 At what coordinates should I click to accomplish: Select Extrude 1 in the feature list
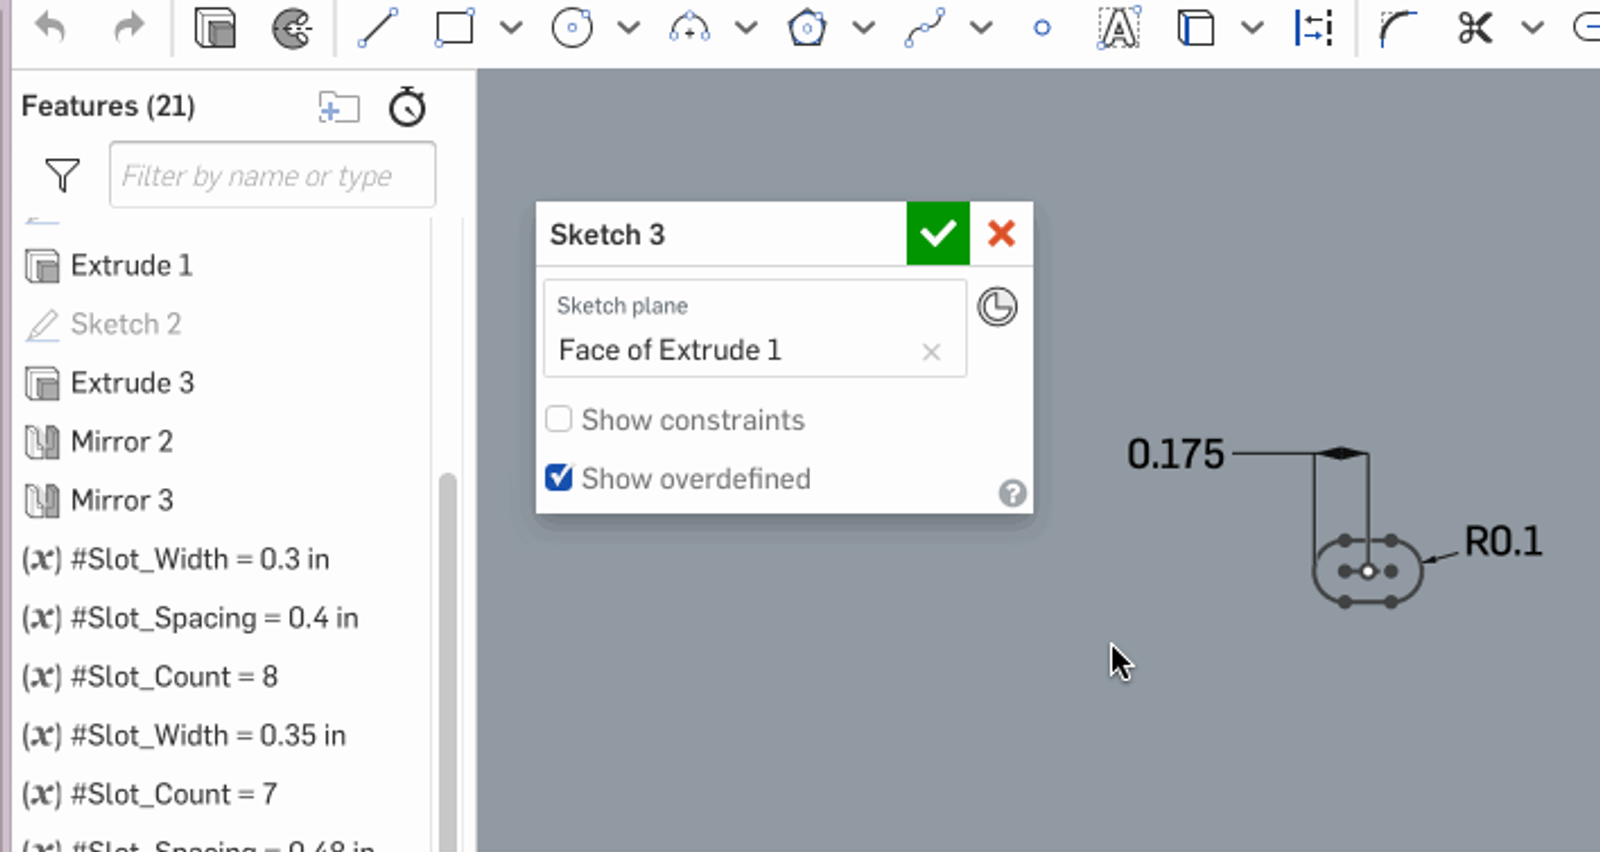pyautogui.click(x=131, y=266)
